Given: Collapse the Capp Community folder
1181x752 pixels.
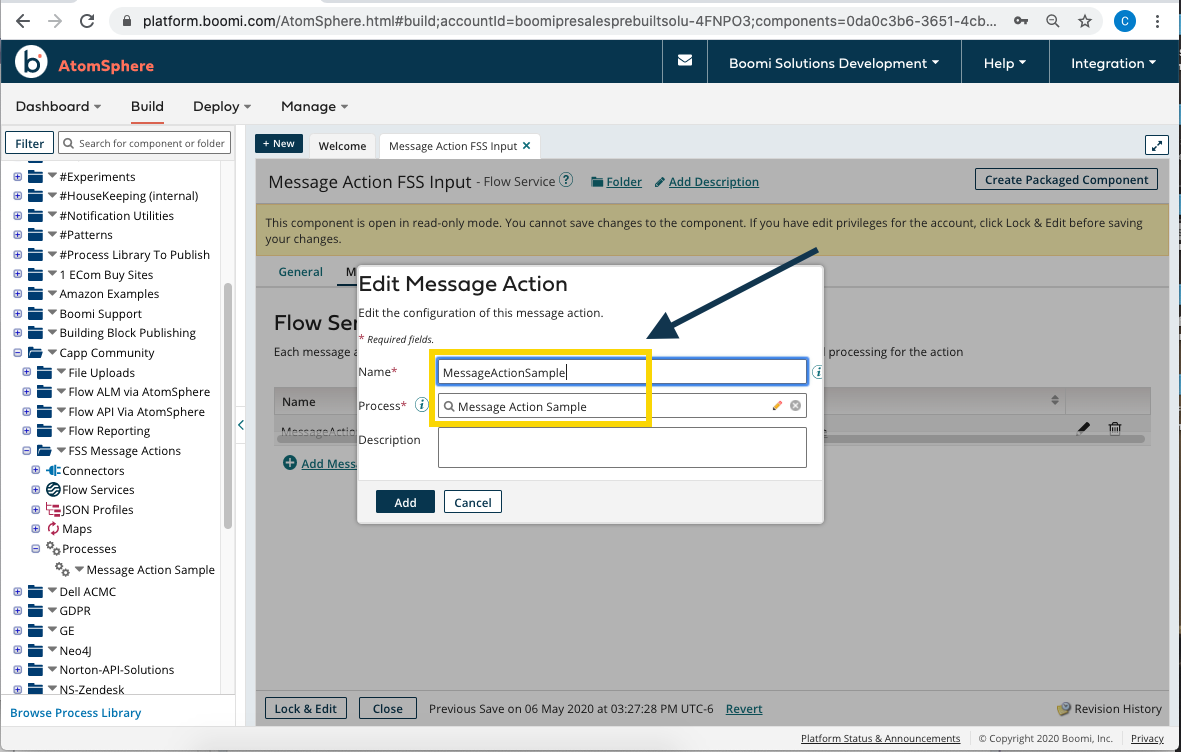Looking at the screenshot, I should click(x=17, y=353).
